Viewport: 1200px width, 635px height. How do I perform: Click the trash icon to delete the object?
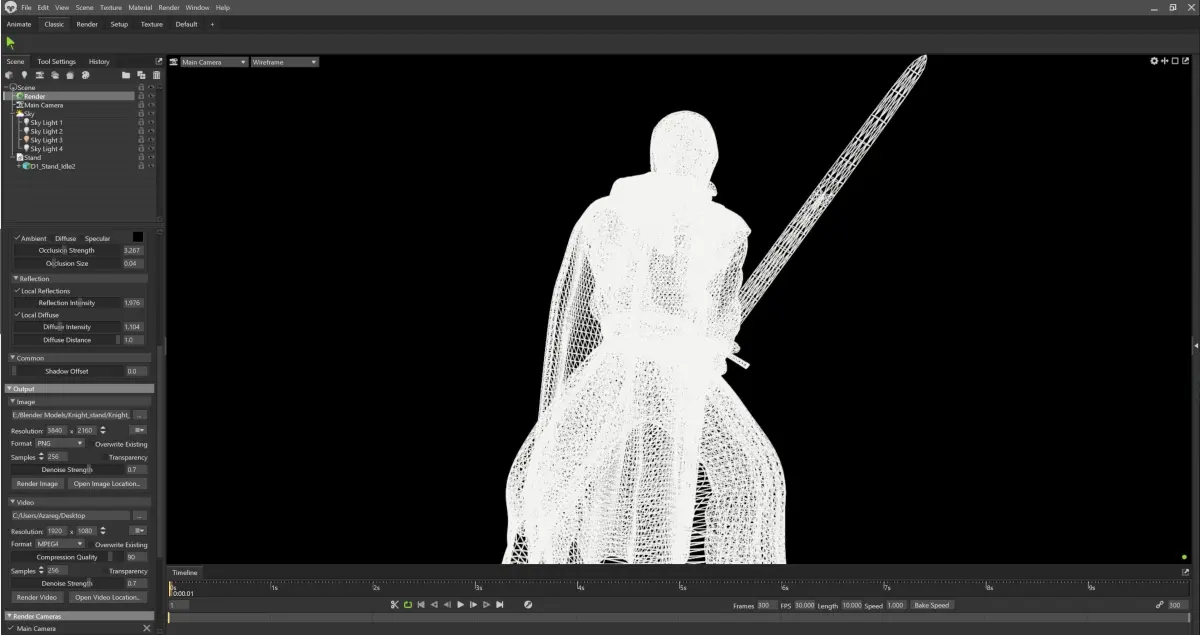pyautogui.click(x=156, y=75)
